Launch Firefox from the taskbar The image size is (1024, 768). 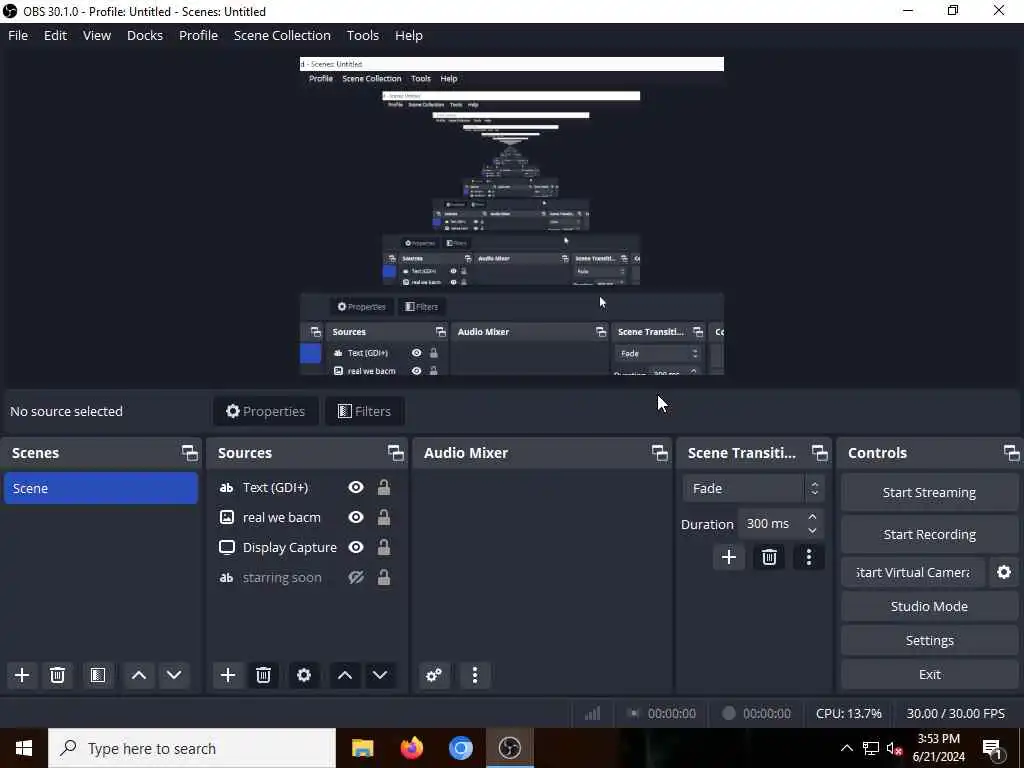click(412, 748)
